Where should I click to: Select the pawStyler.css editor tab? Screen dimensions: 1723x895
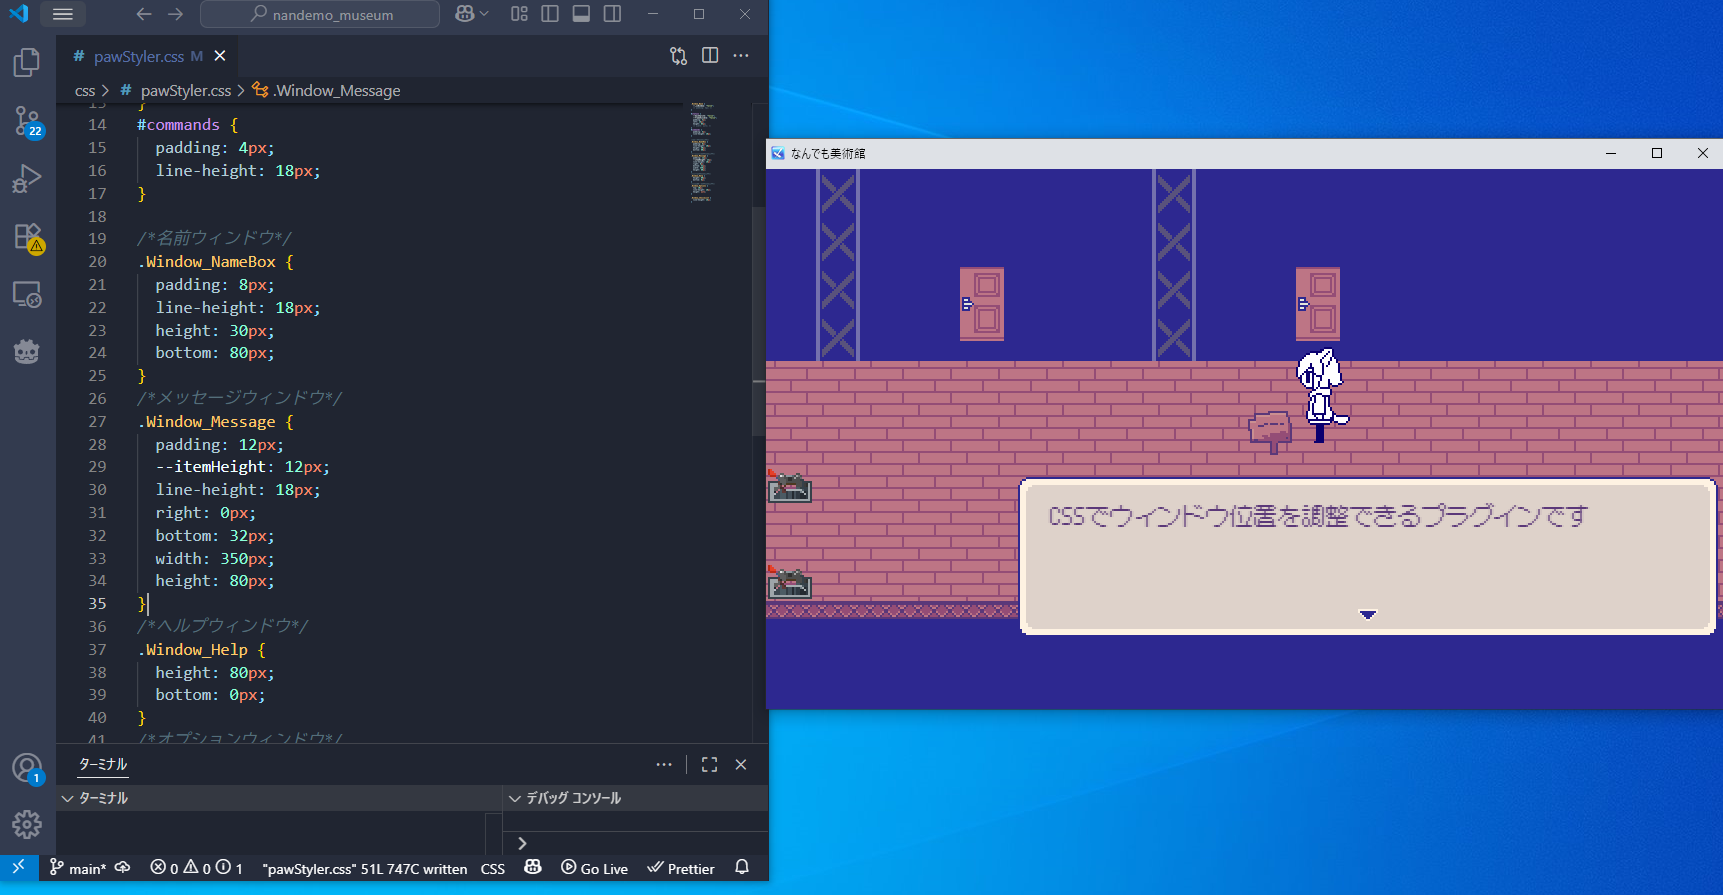click(x=139, y=56)
